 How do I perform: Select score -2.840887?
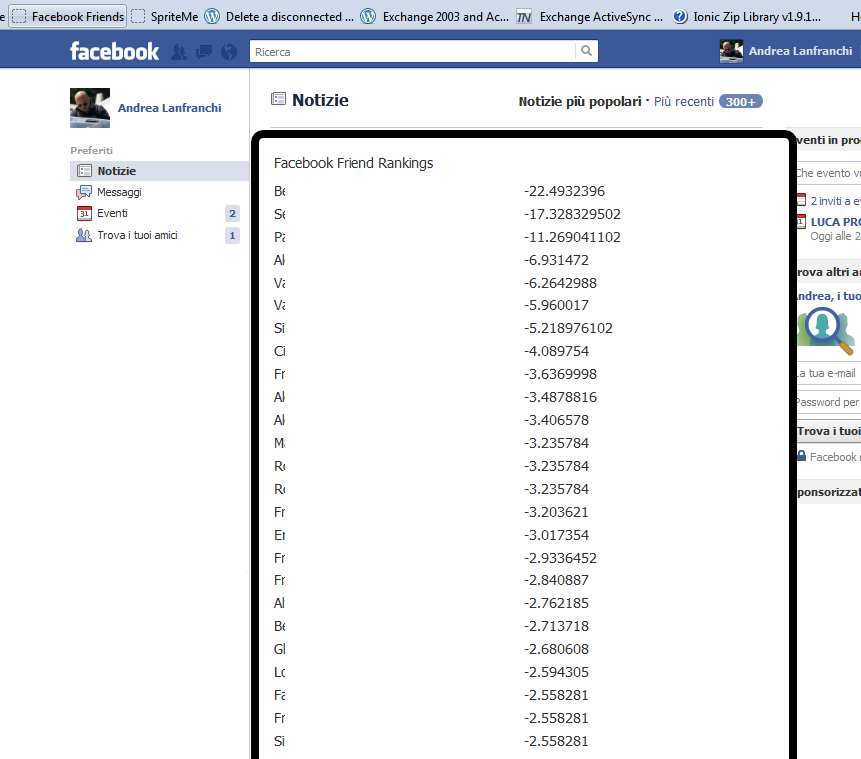point(556,580)
